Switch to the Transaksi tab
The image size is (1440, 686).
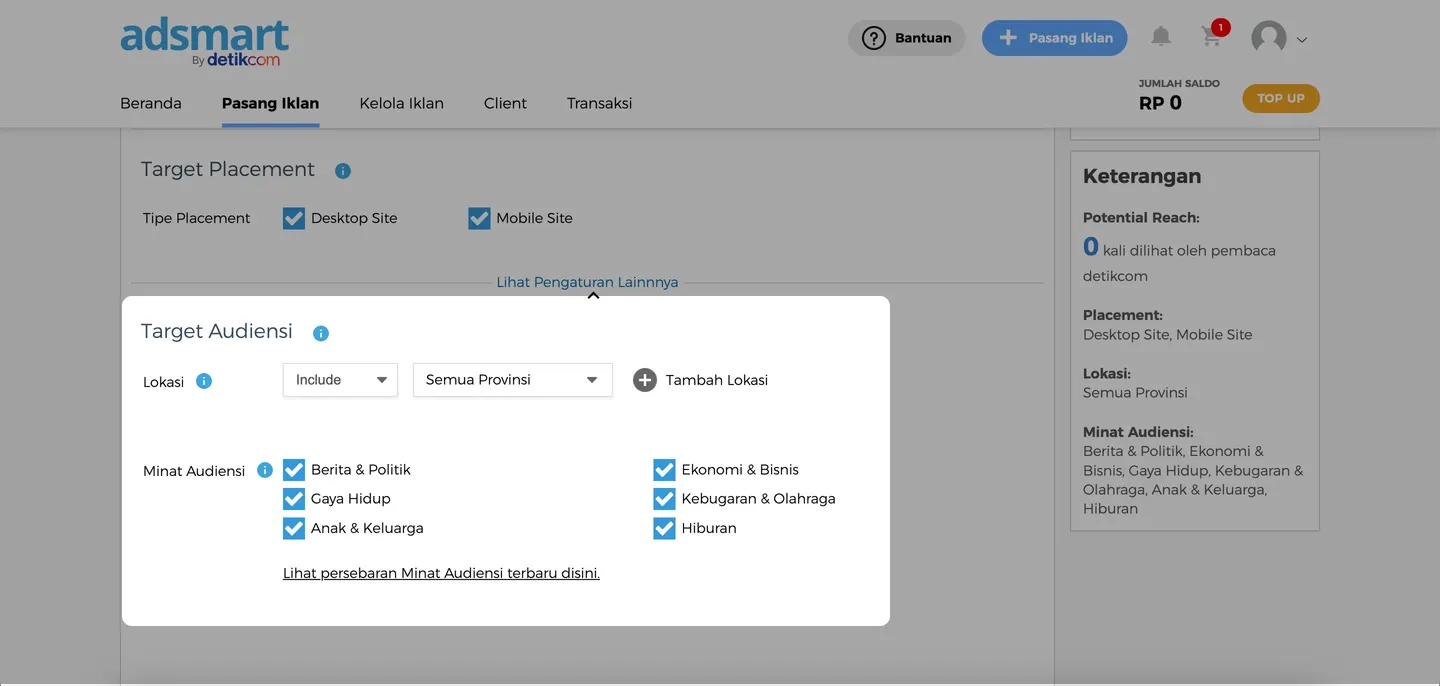[599, 103]
